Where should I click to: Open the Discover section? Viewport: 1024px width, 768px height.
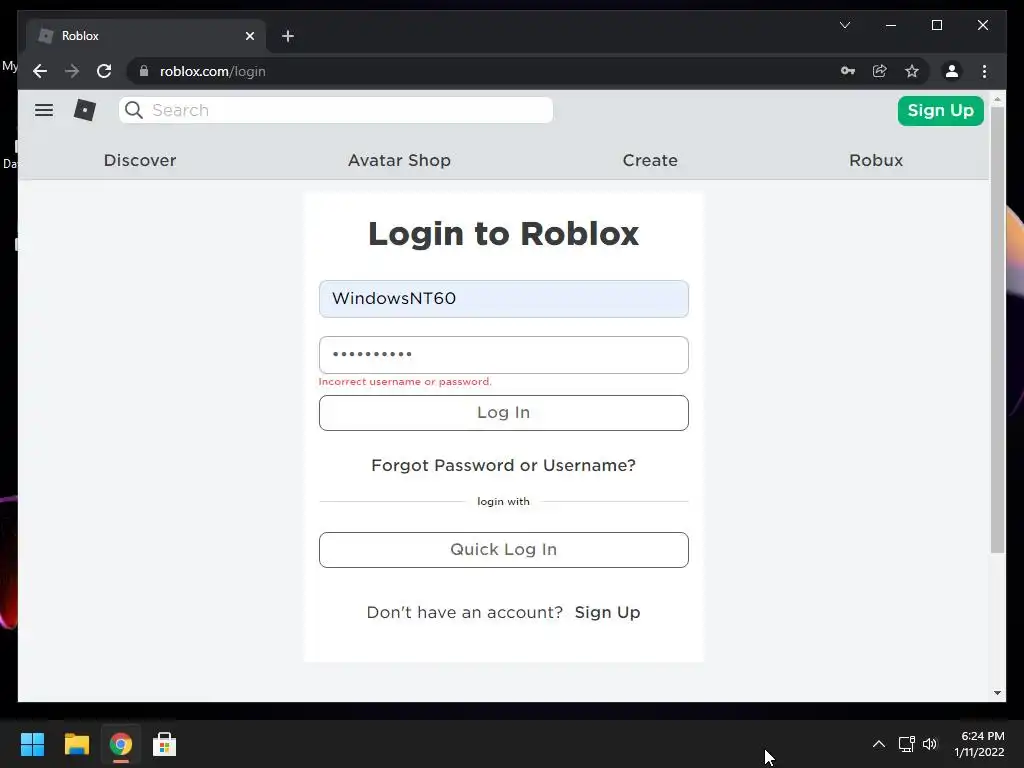coord(140,160)
